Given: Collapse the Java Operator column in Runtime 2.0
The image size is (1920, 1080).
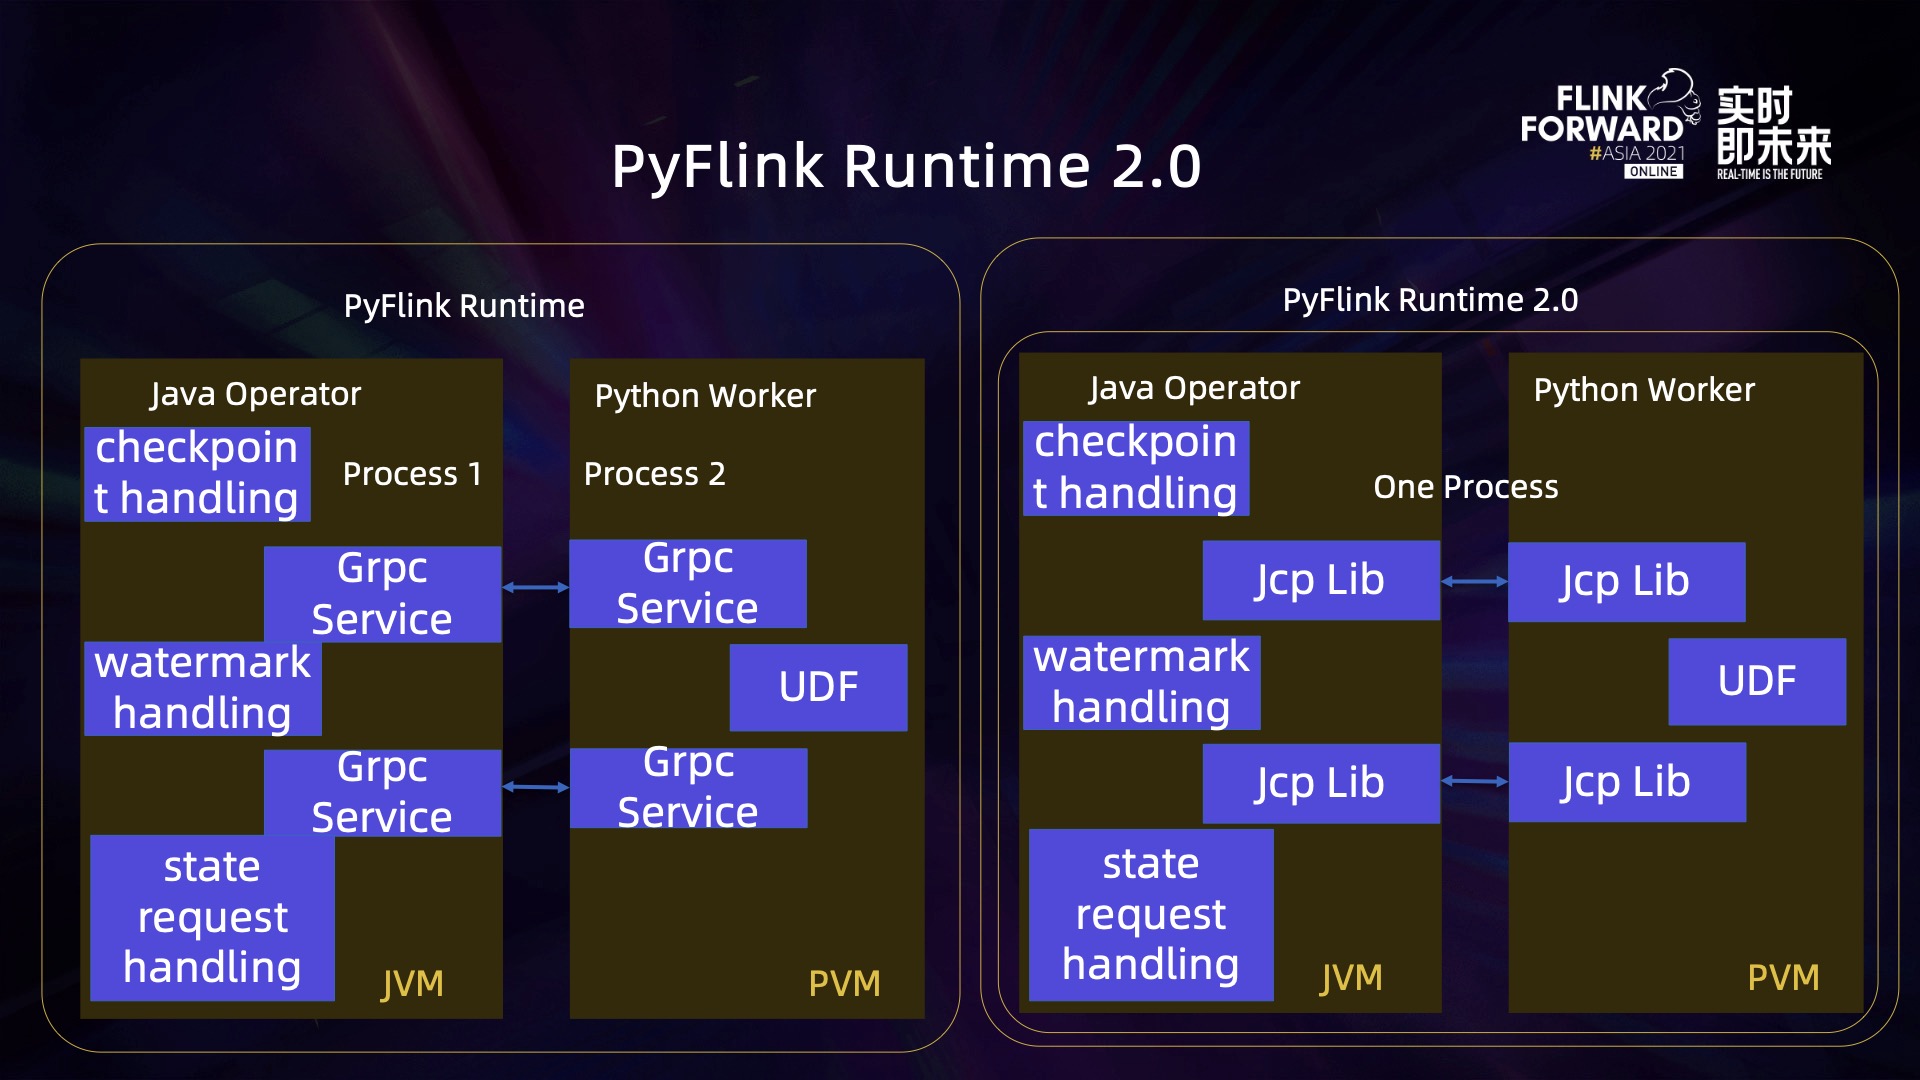Looking at the screenshot, I should [x=1196, y=388].
